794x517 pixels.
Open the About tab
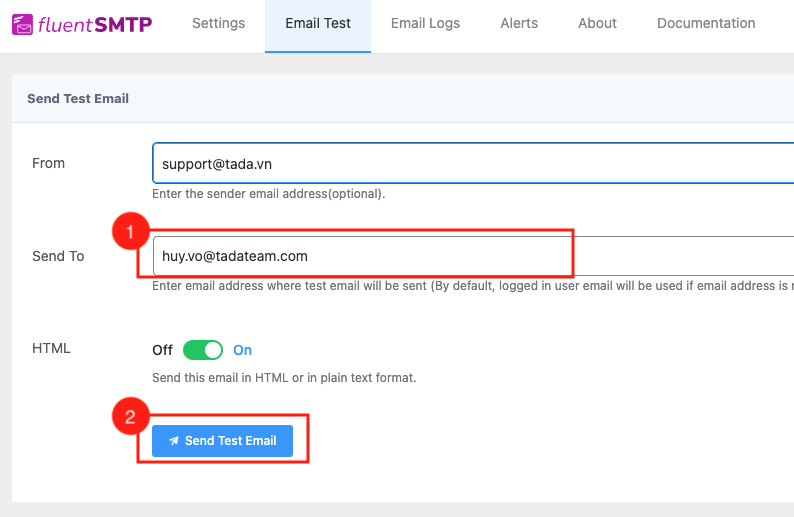point(597,23)
